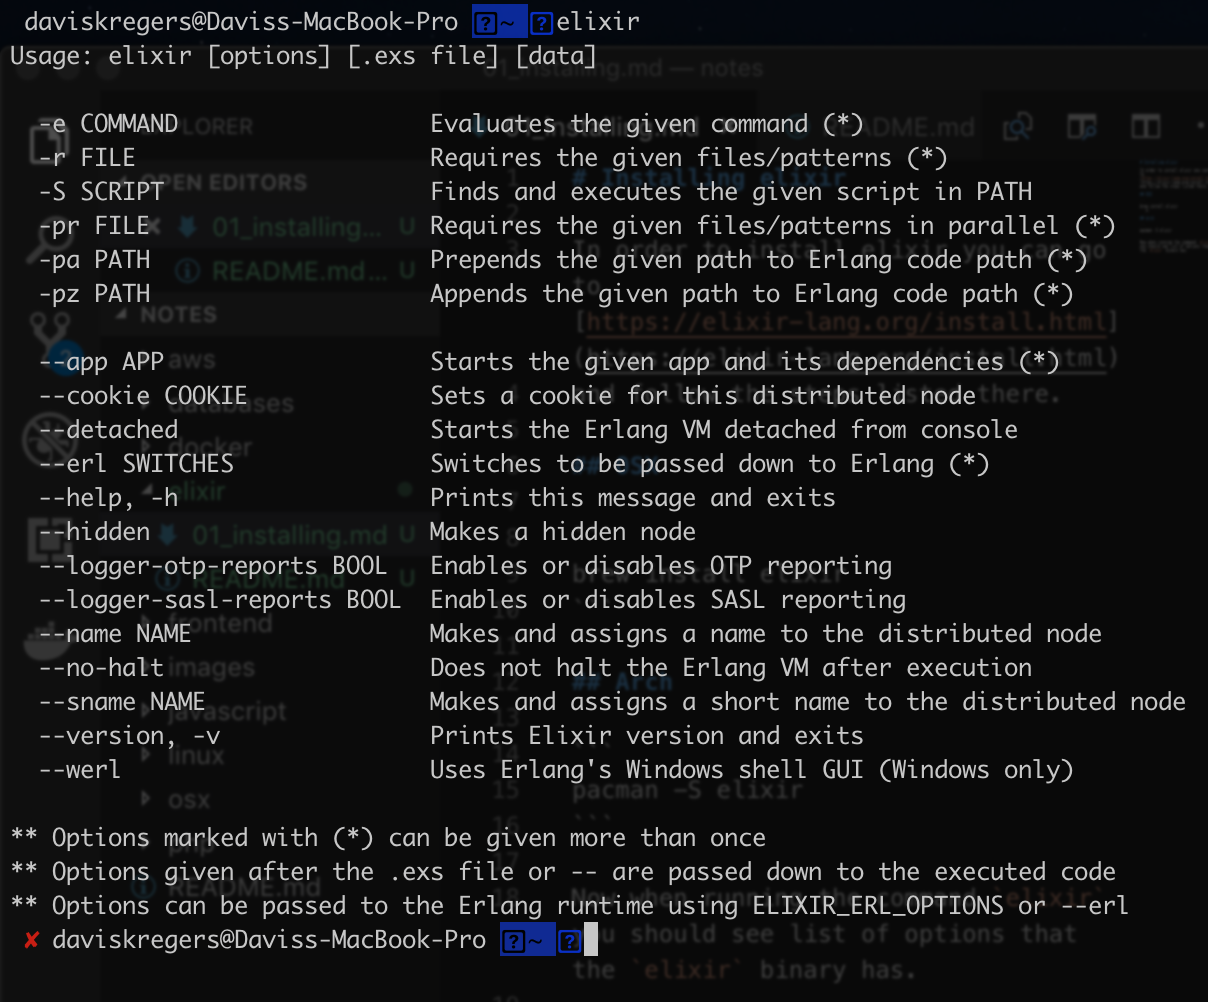Screen dimensions: 1208x1002
Task: Click 'Makes a hidden node' description text
Action: (x=562, y=532)
